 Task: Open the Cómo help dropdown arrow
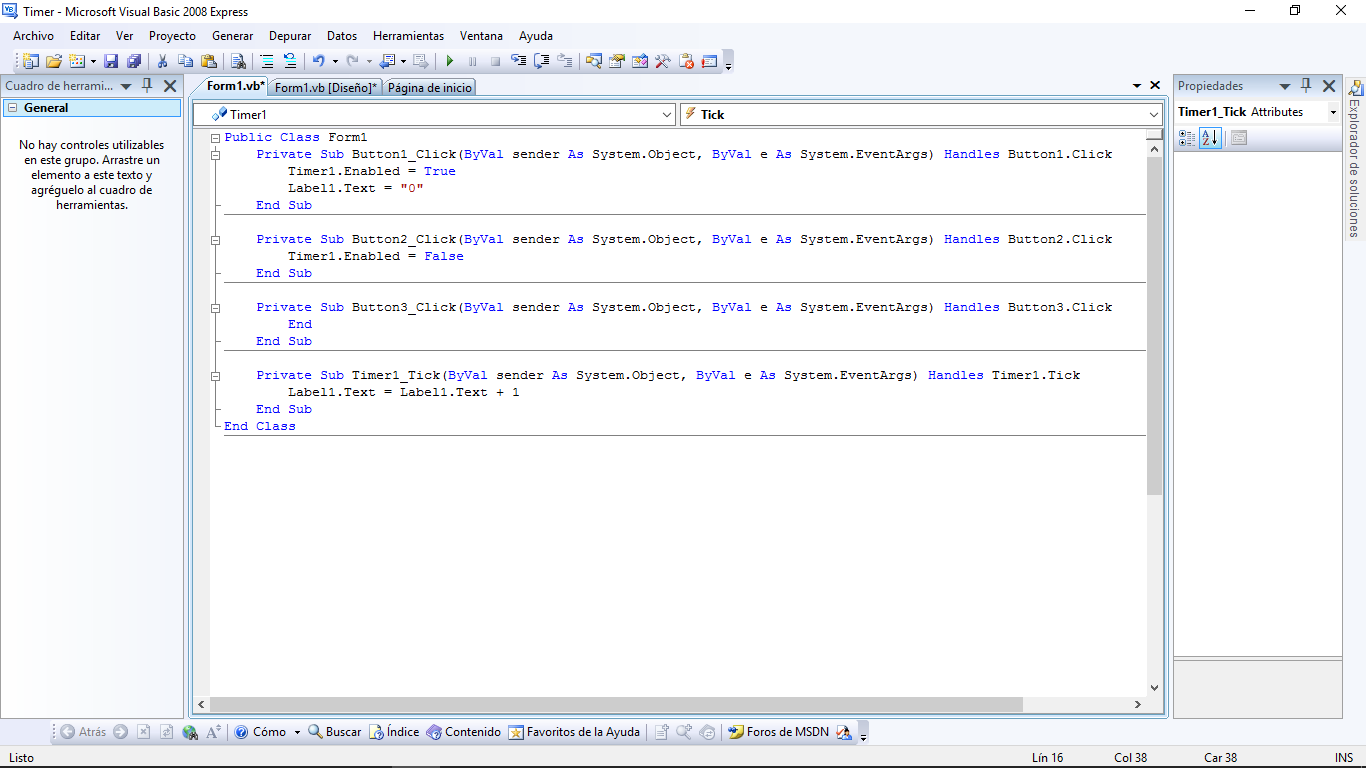297,732
